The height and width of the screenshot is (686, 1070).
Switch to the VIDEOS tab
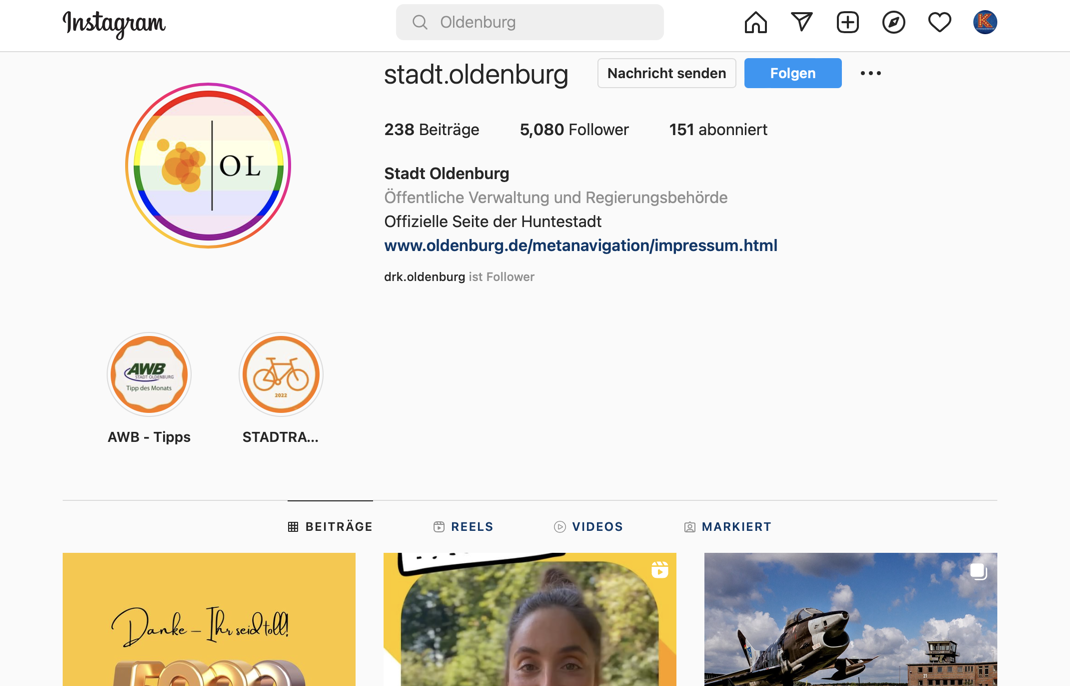pos(588,527)
